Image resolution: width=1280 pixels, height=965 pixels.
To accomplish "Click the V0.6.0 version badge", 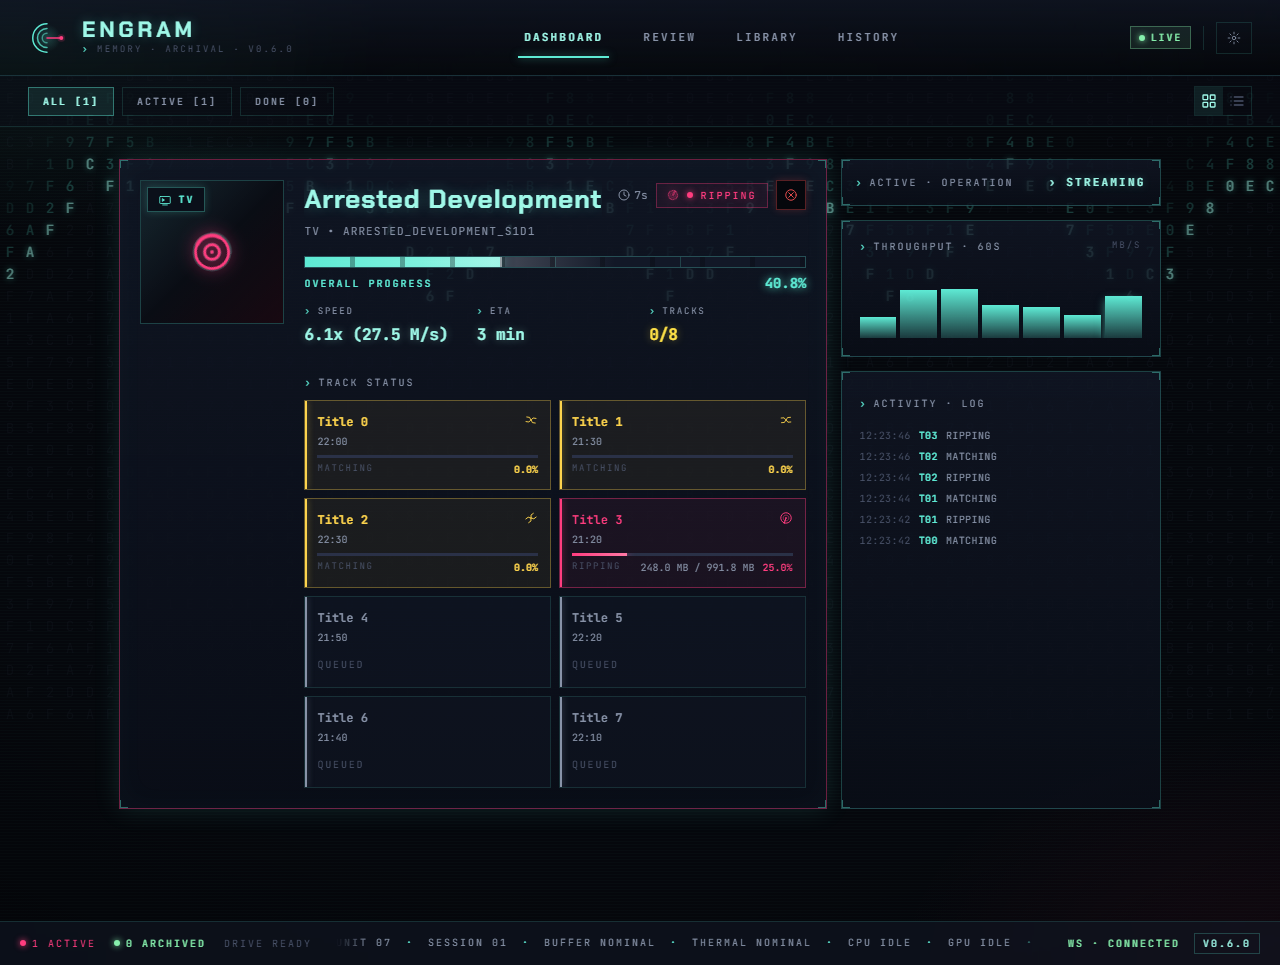I will click(1226, 944).
